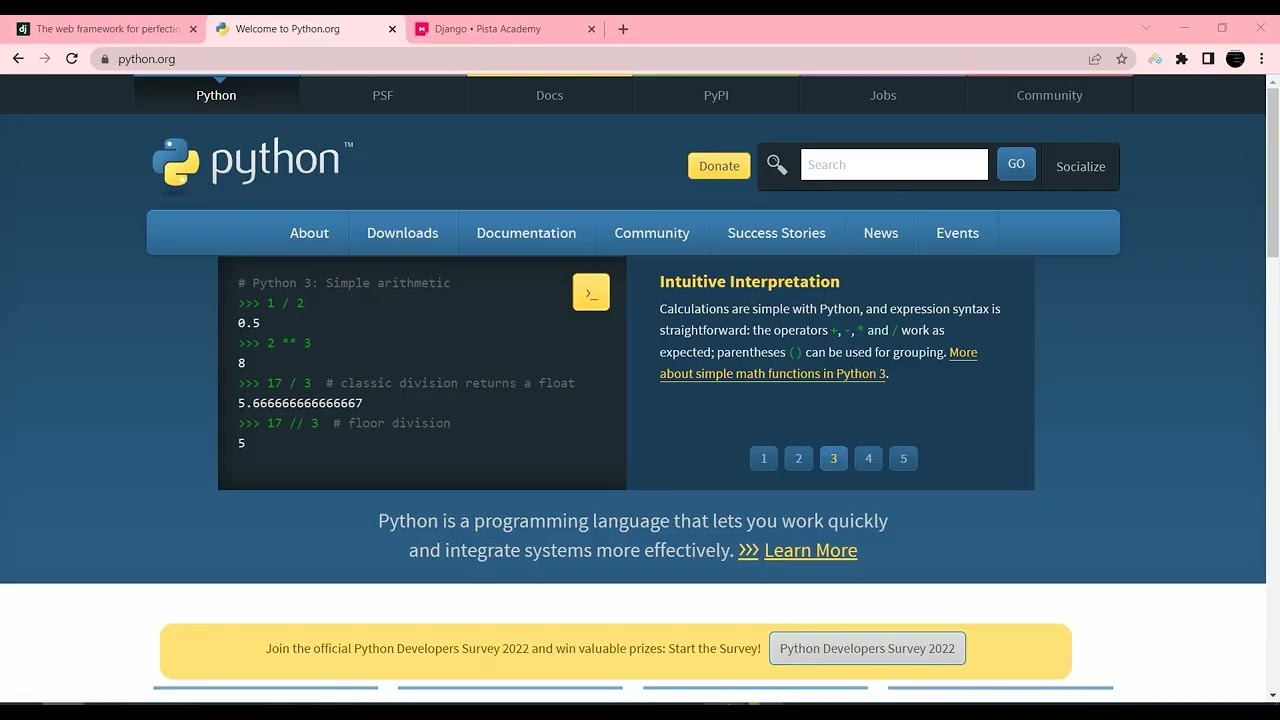
Task: Launch the interactive shell with the yellow prompt icon
Action: coord(591,292)
